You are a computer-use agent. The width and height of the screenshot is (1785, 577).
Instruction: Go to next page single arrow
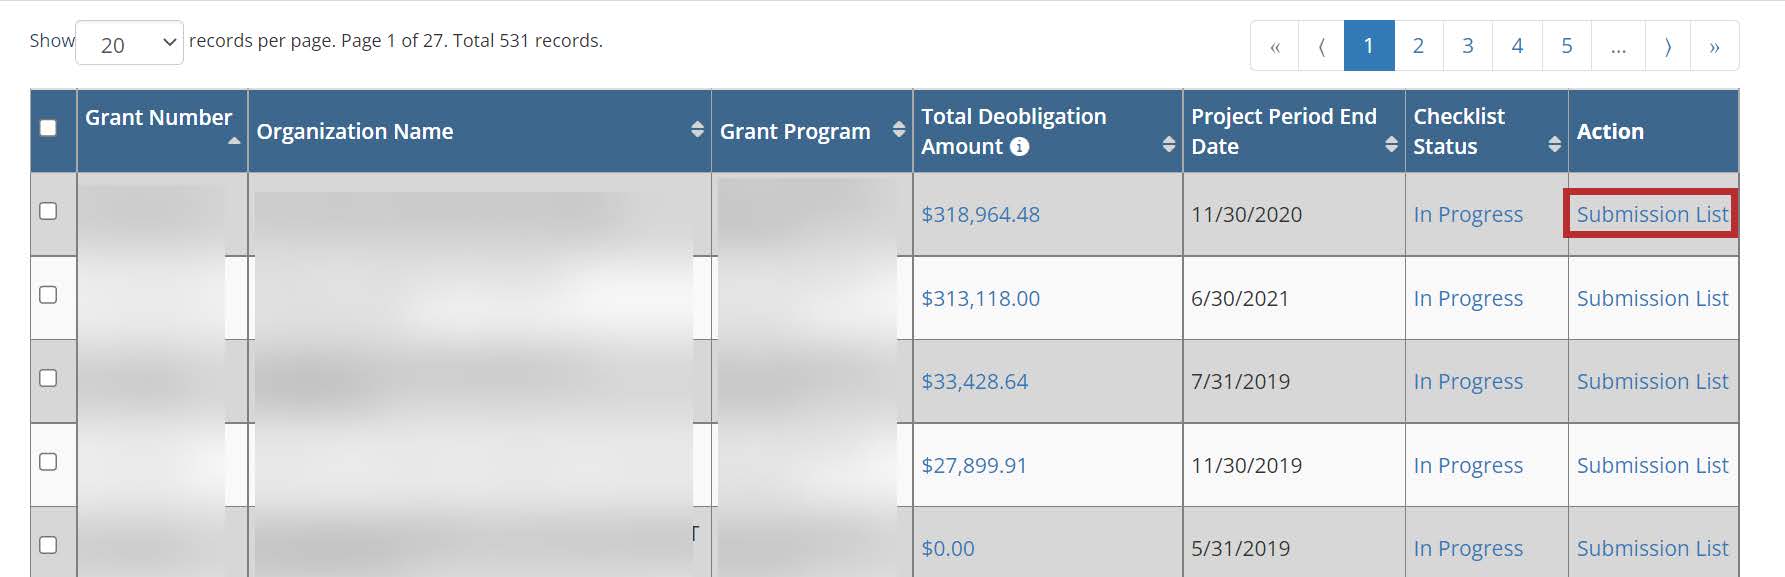[1667, 47]
